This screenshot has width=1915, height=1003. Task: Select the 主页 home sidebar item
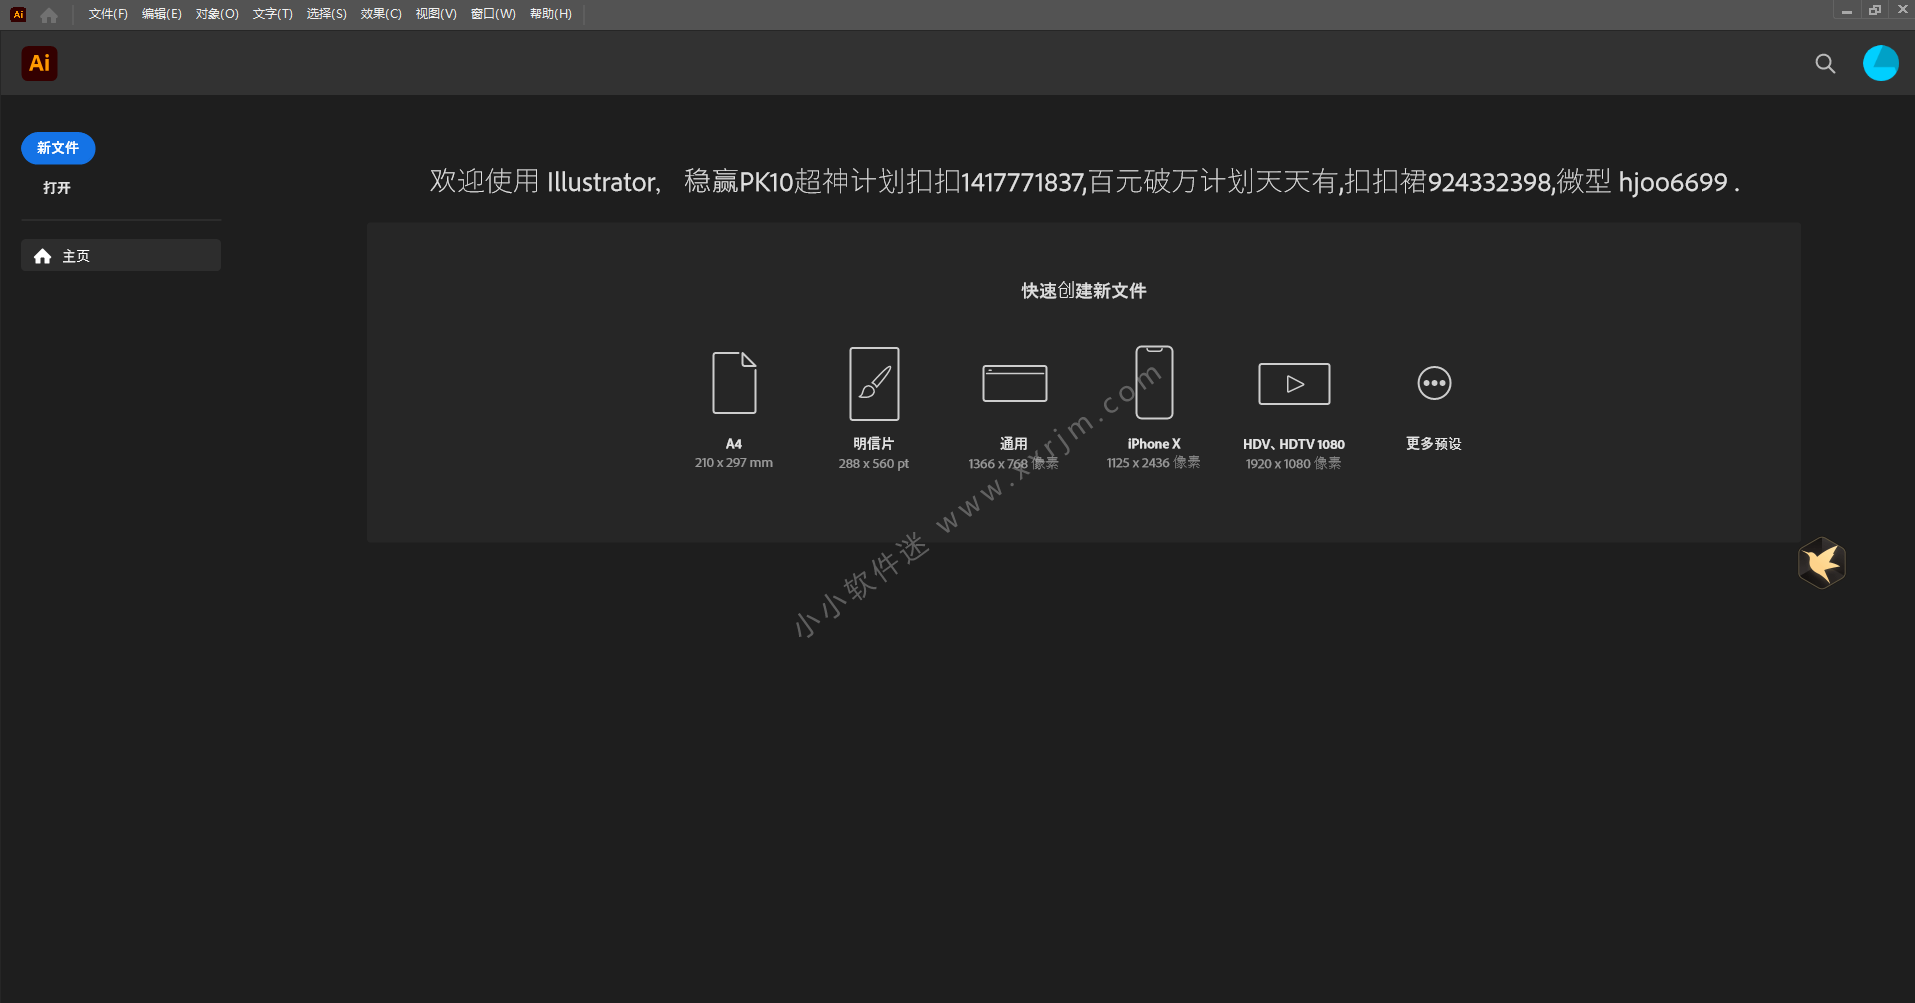(x=121, y=255)
